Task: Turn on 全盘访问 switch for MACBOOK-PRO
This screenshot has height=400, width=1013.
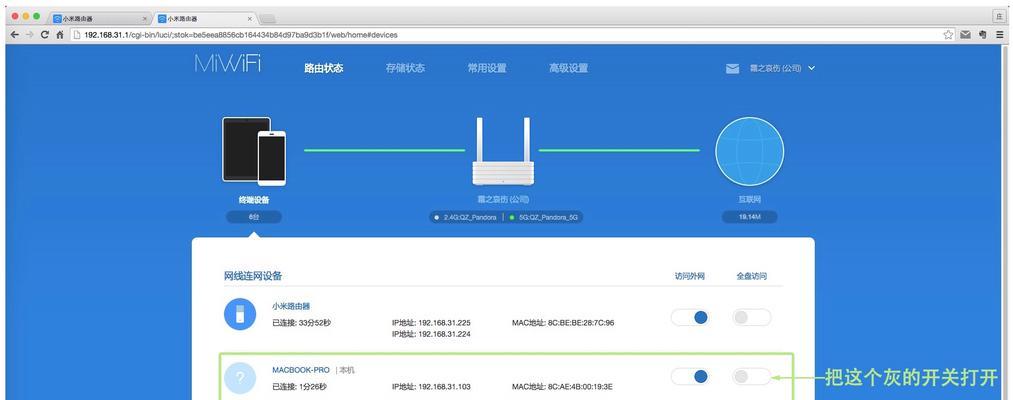Action: click(751, 376)
